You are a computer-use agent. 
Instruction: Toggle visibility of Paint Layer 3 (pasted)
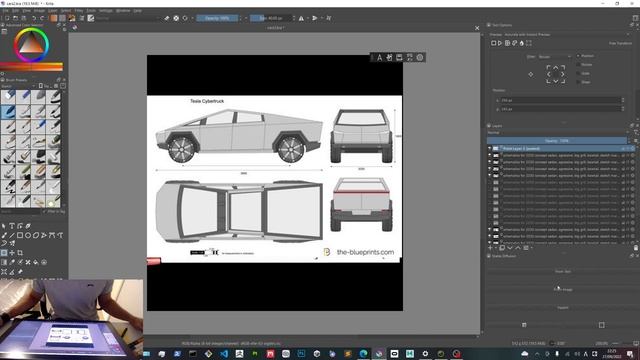pos(489,149)
